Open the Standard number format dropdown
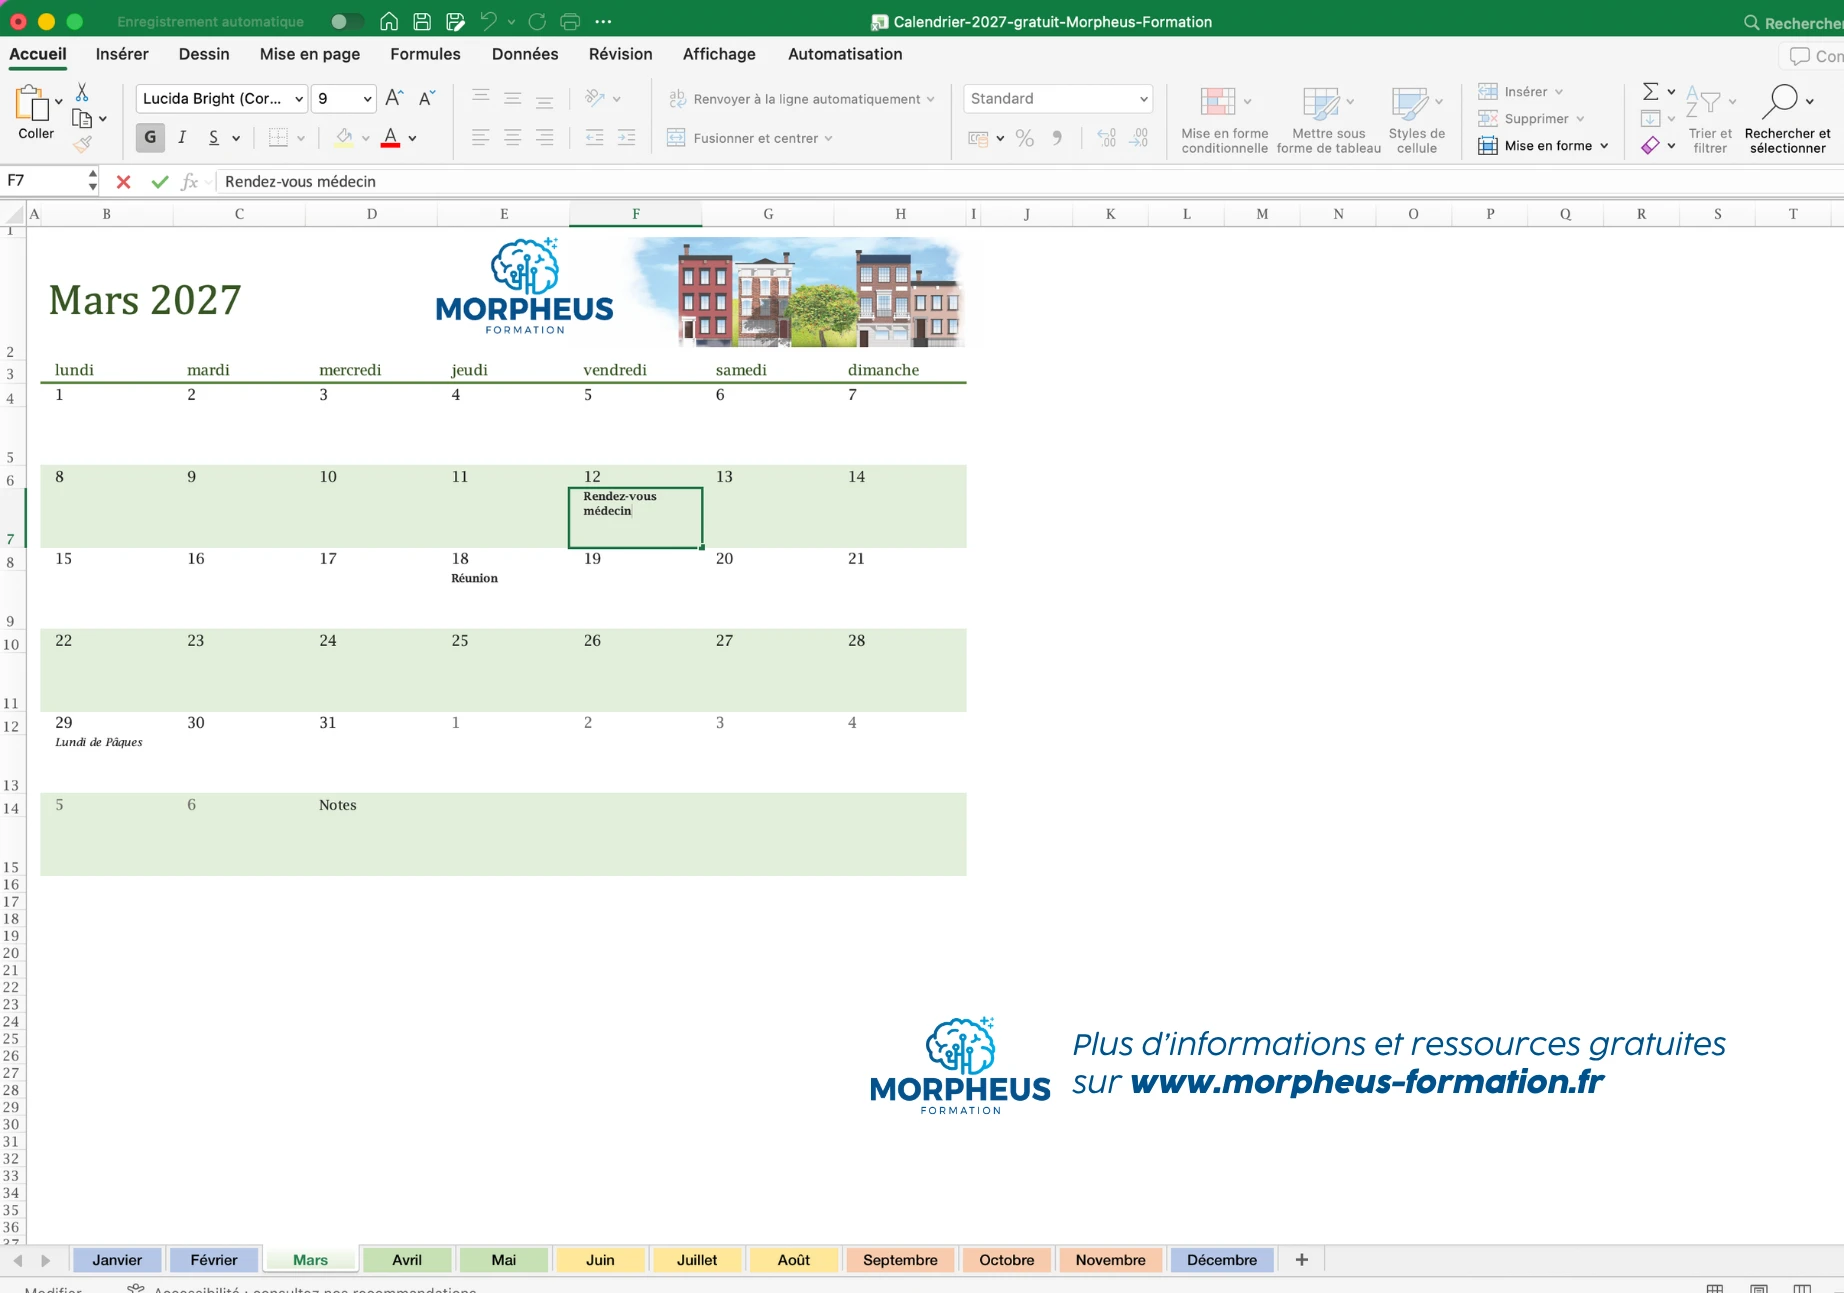The image size is (1844, 1293). click(1143, 99)
